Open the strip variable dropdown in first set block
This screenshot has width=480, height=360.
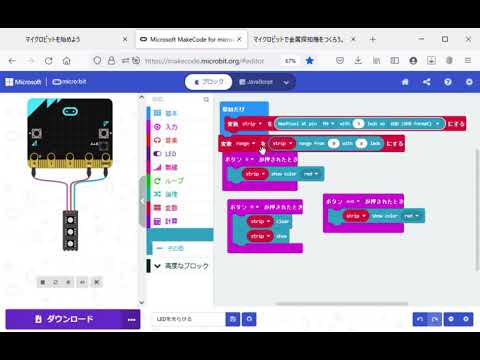click(252, 124)
